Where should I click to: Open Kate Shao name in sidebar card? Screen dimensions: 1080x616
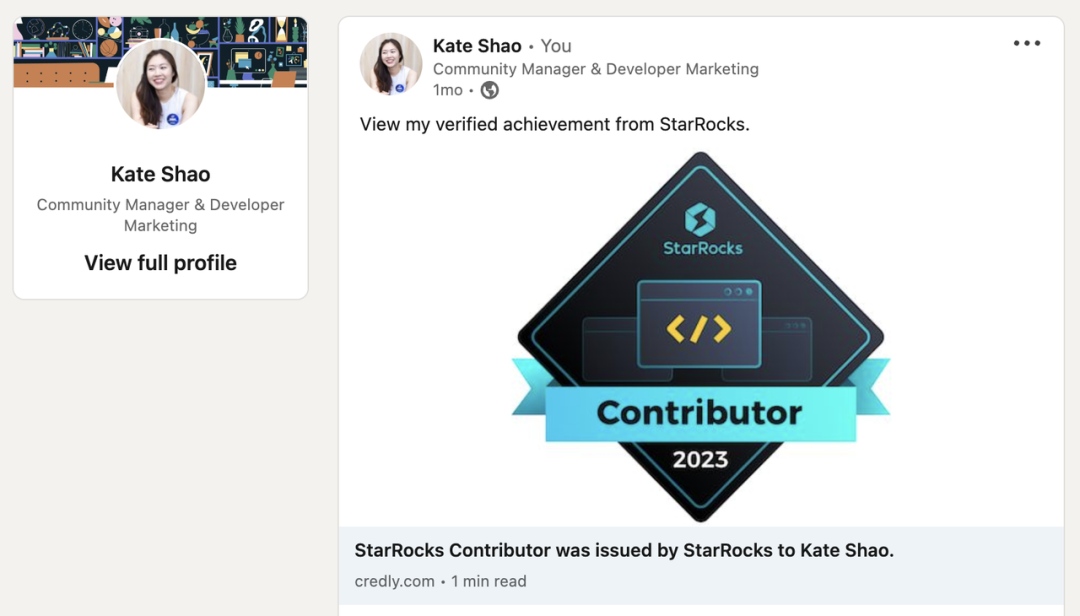(160, 174)
